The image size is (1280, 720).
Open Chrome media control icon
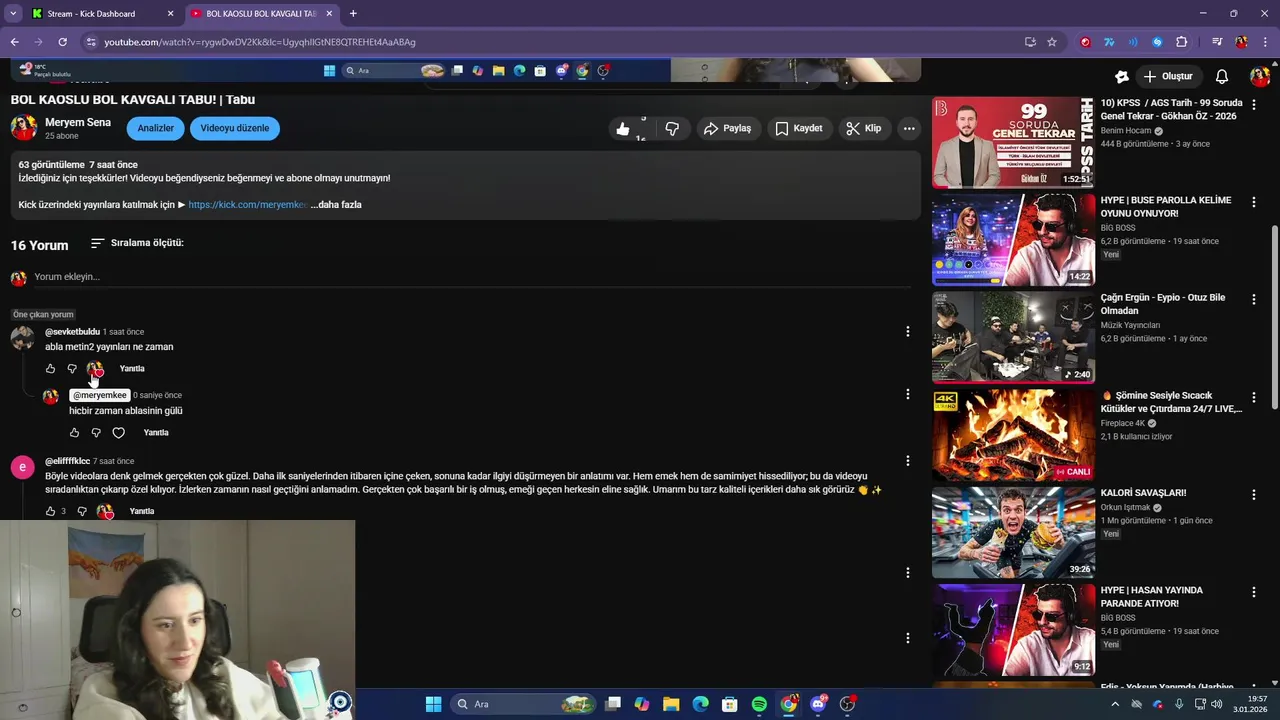[x=1217, y=42]
